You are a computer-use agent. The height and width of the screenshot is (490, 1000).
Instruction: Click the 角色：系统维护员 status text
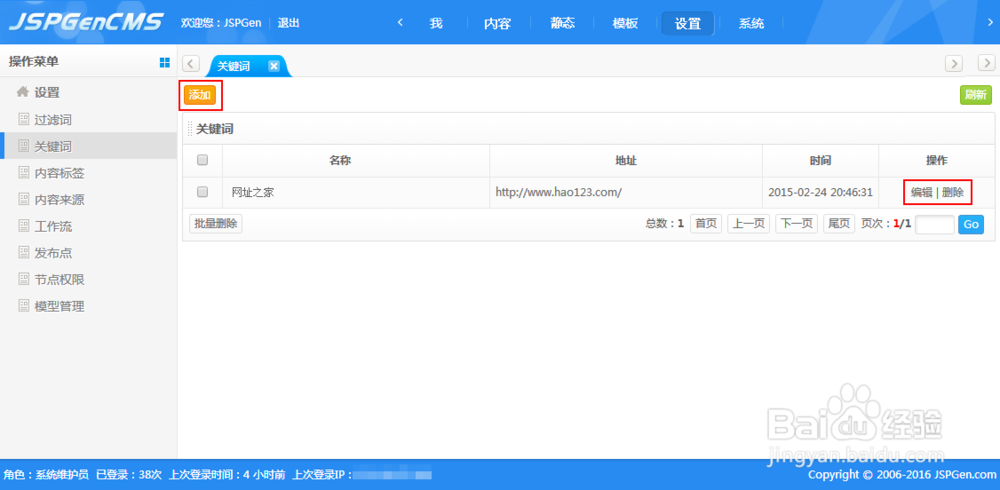point(46,475)
